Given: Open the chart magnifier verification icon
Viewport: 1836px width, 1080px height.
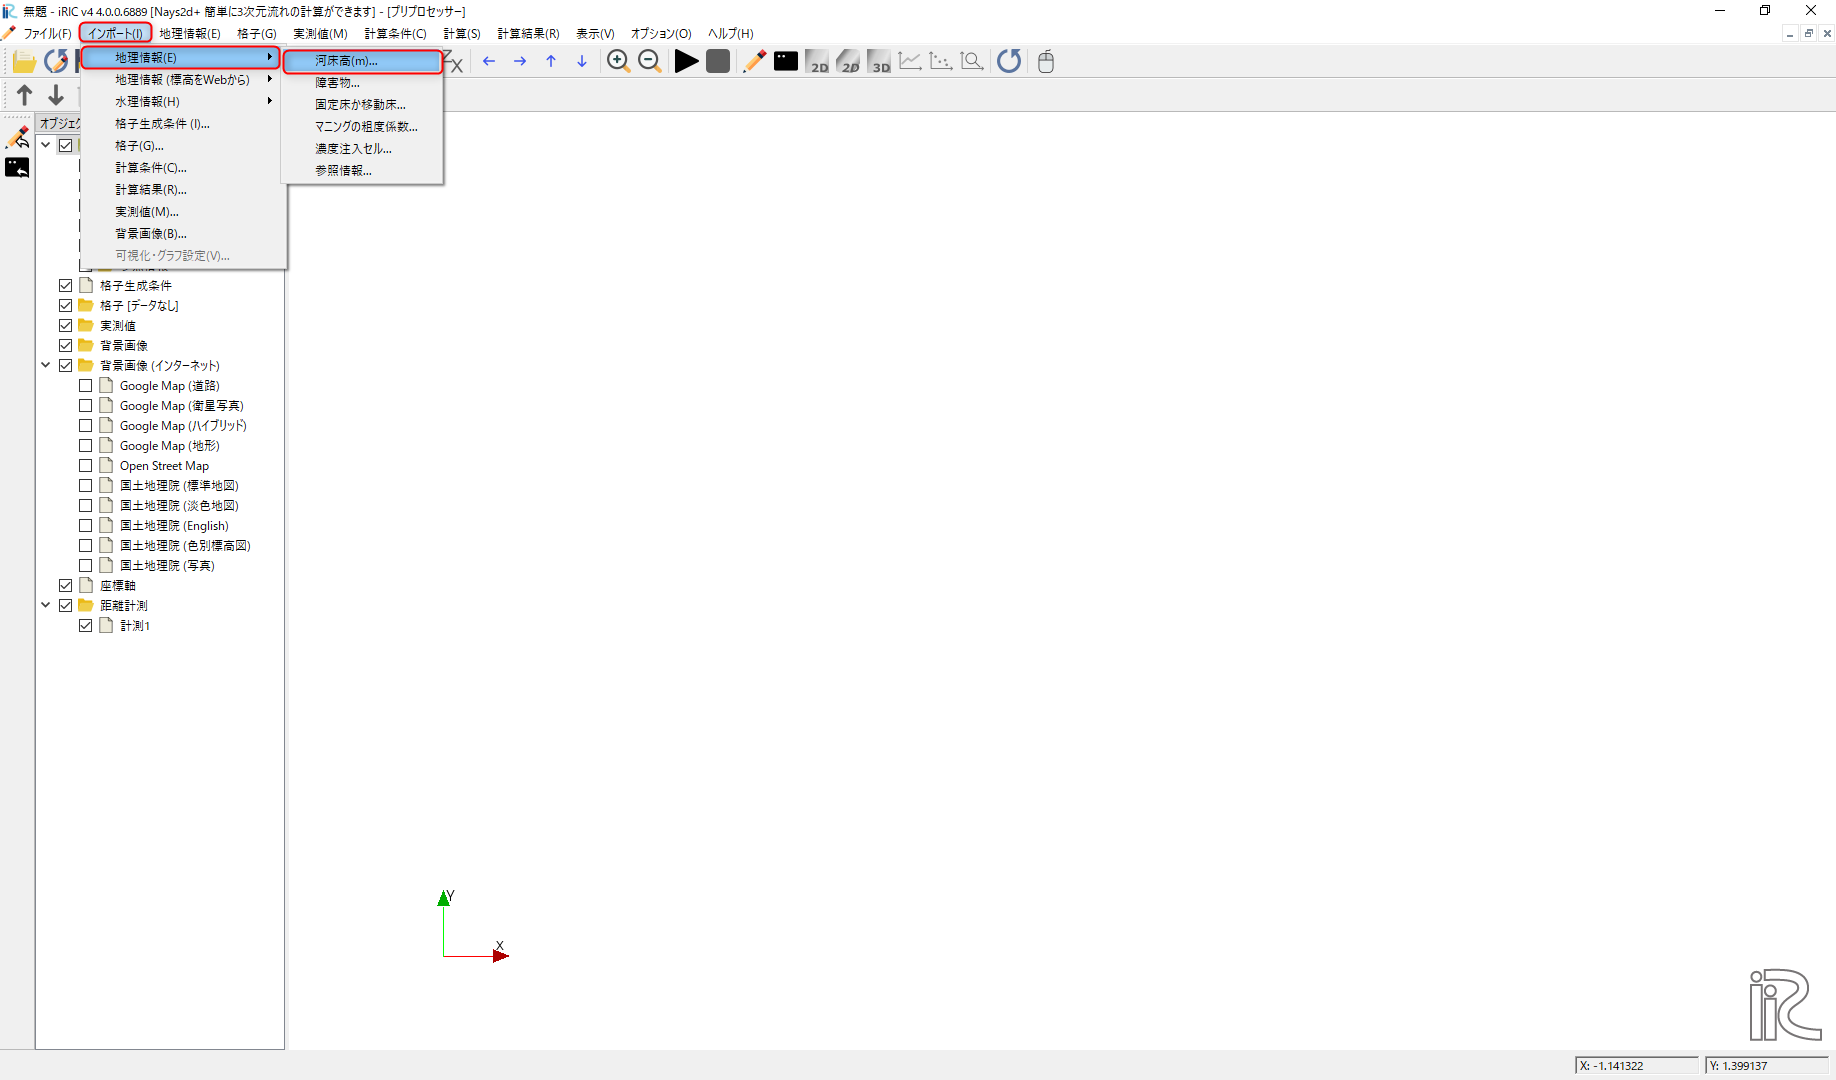Looking at the screenshot, I should [972, 62].
